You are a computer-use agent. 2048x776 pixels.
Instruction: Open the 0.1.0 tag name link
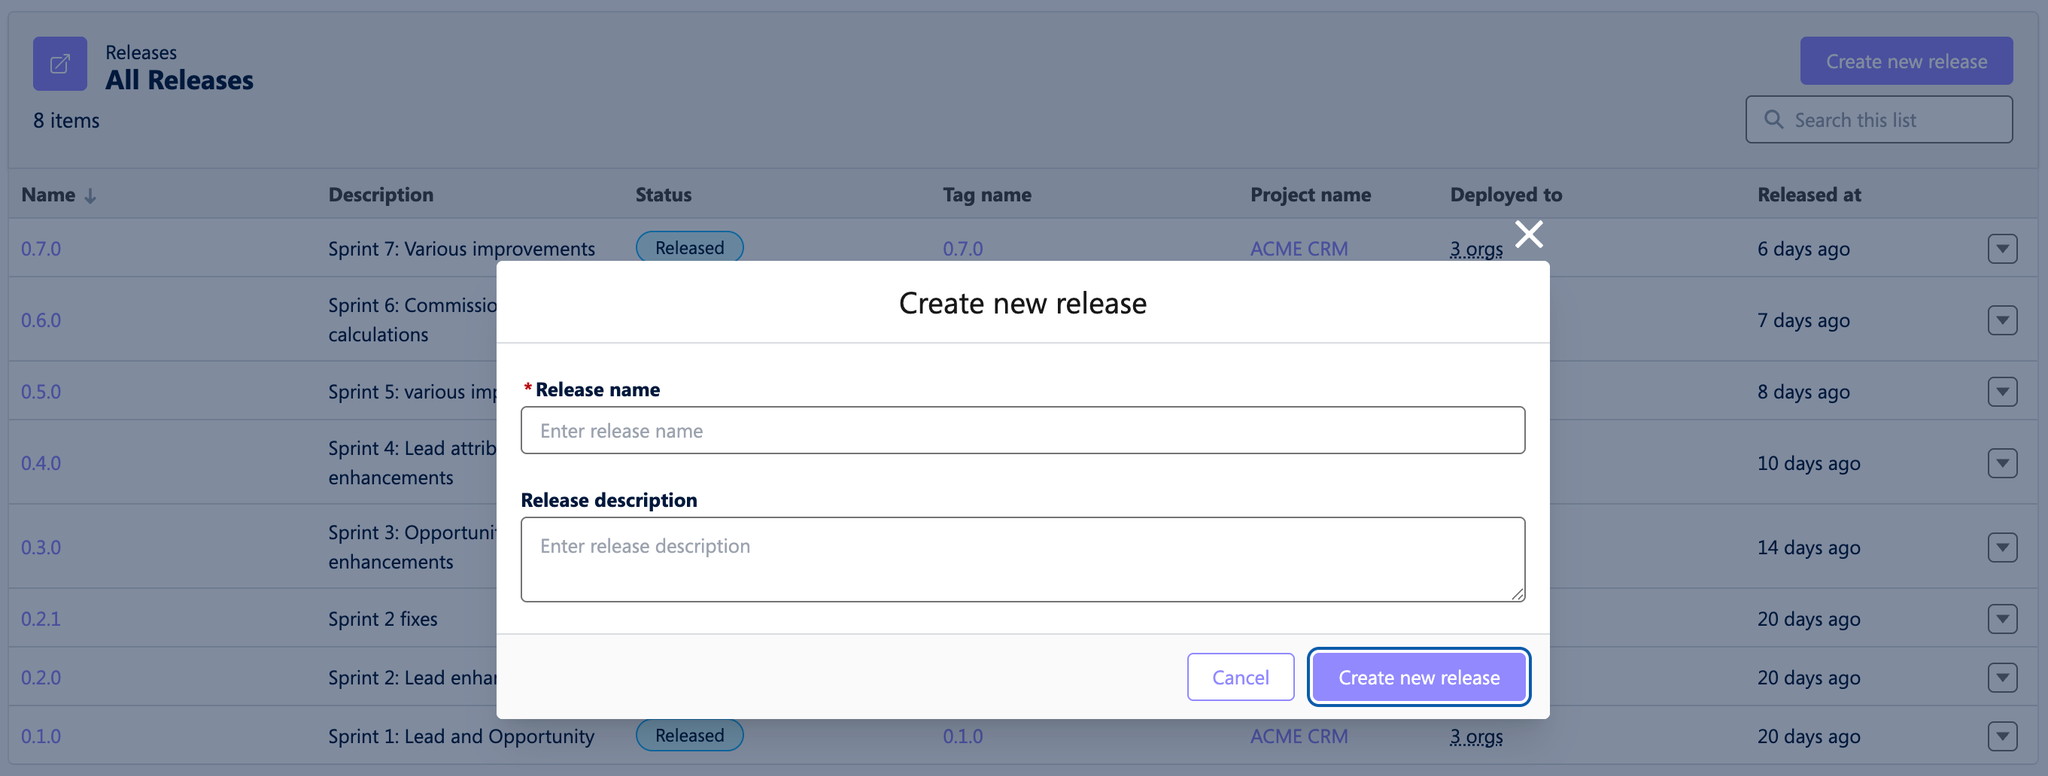click(962, 737)
